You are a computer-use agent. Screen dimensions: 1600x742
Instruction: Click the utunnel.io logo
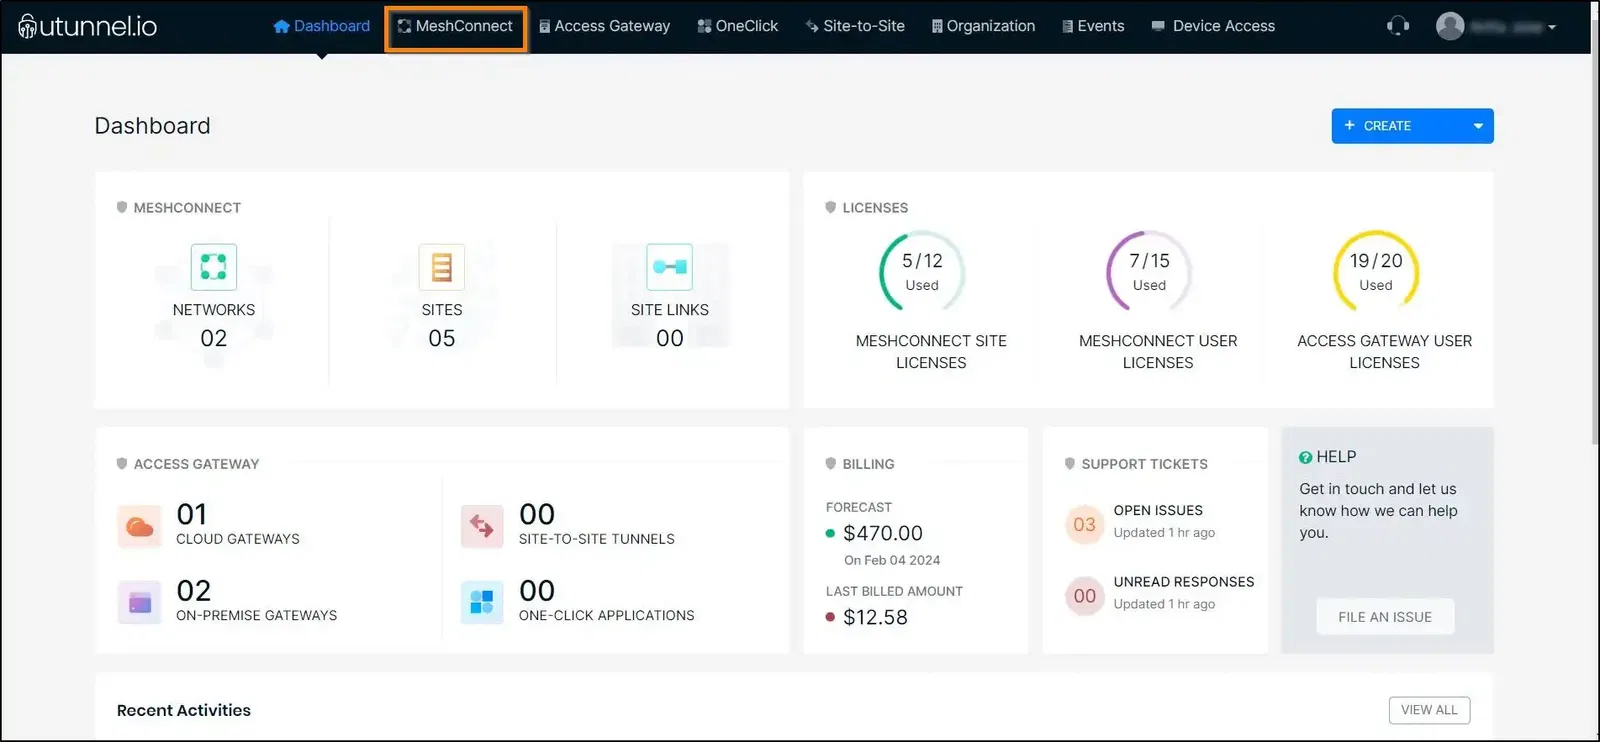tap(87, 26)
